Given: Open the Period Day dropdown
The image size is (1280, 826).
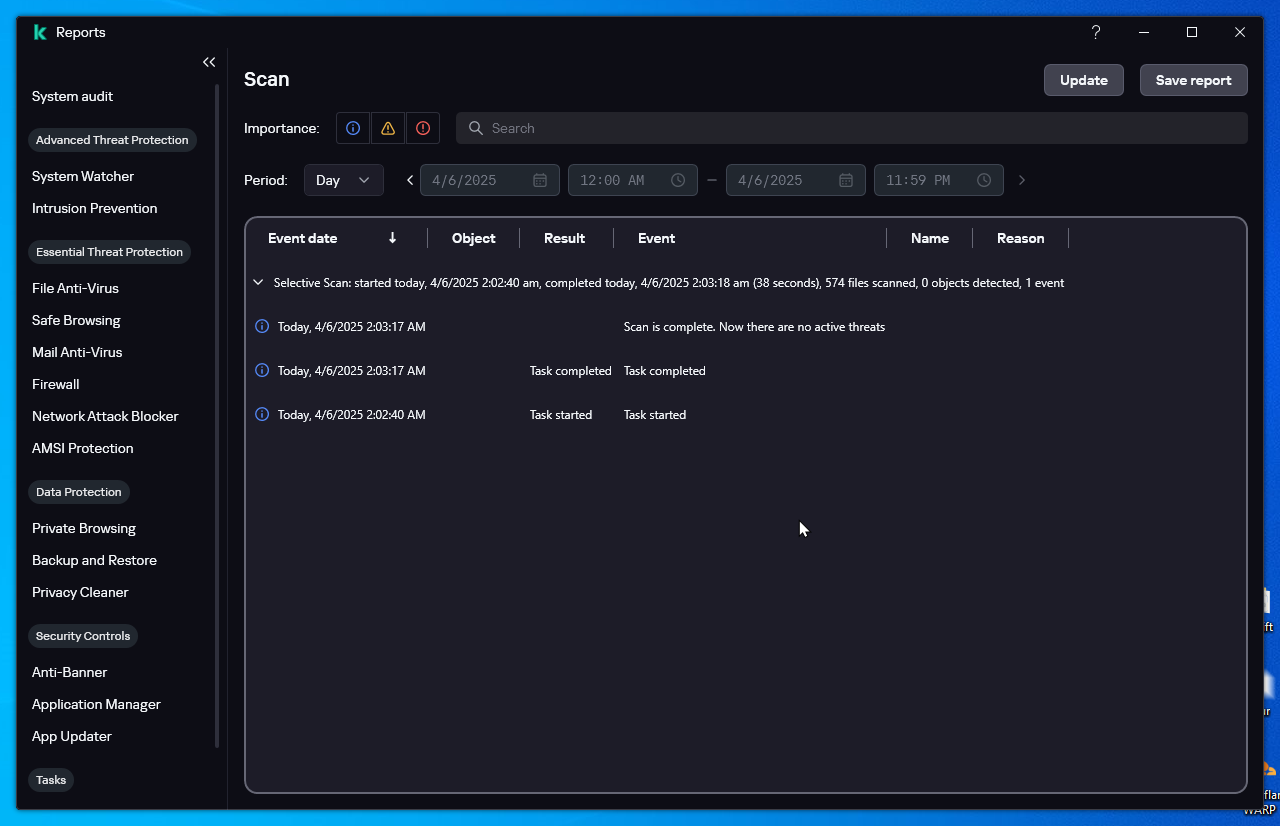Looking at the screenshot, I should tap(344, 180).
